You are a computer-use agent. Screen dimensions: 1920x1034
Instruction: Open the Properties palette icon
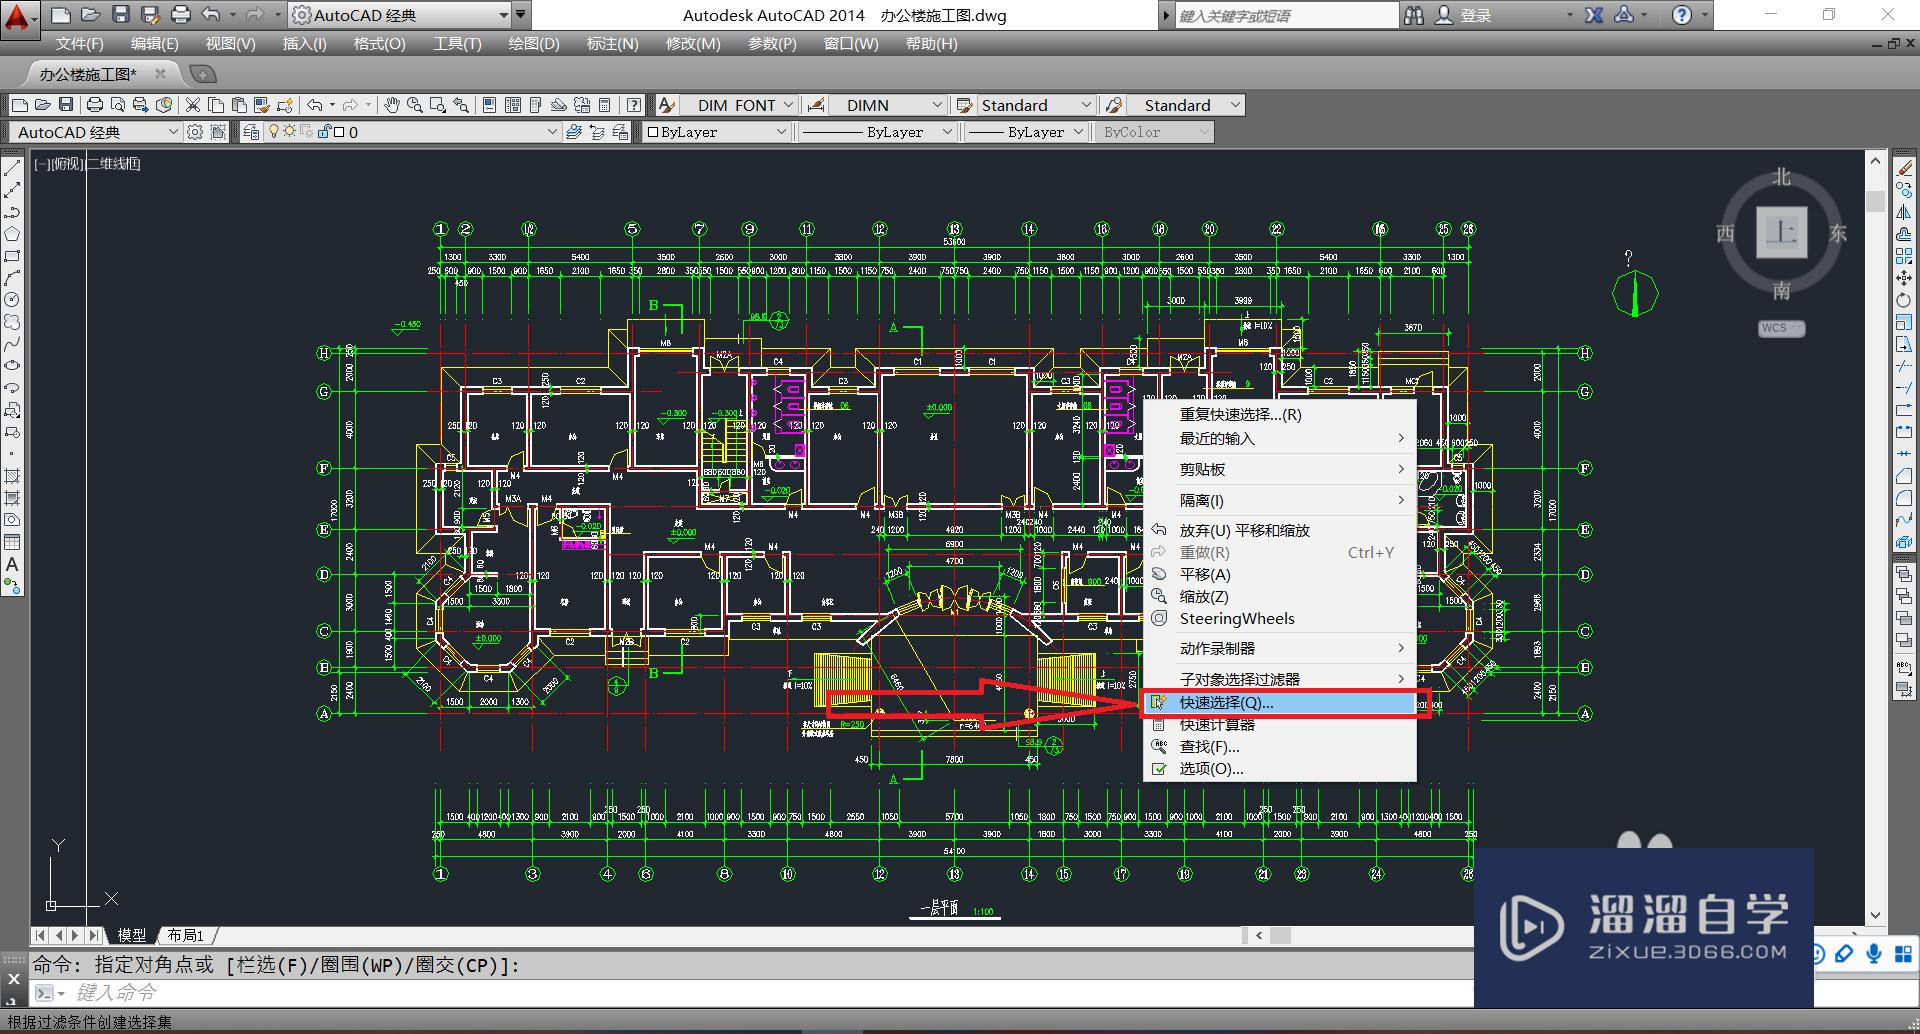pyautogui.click(x=489, y=105)
